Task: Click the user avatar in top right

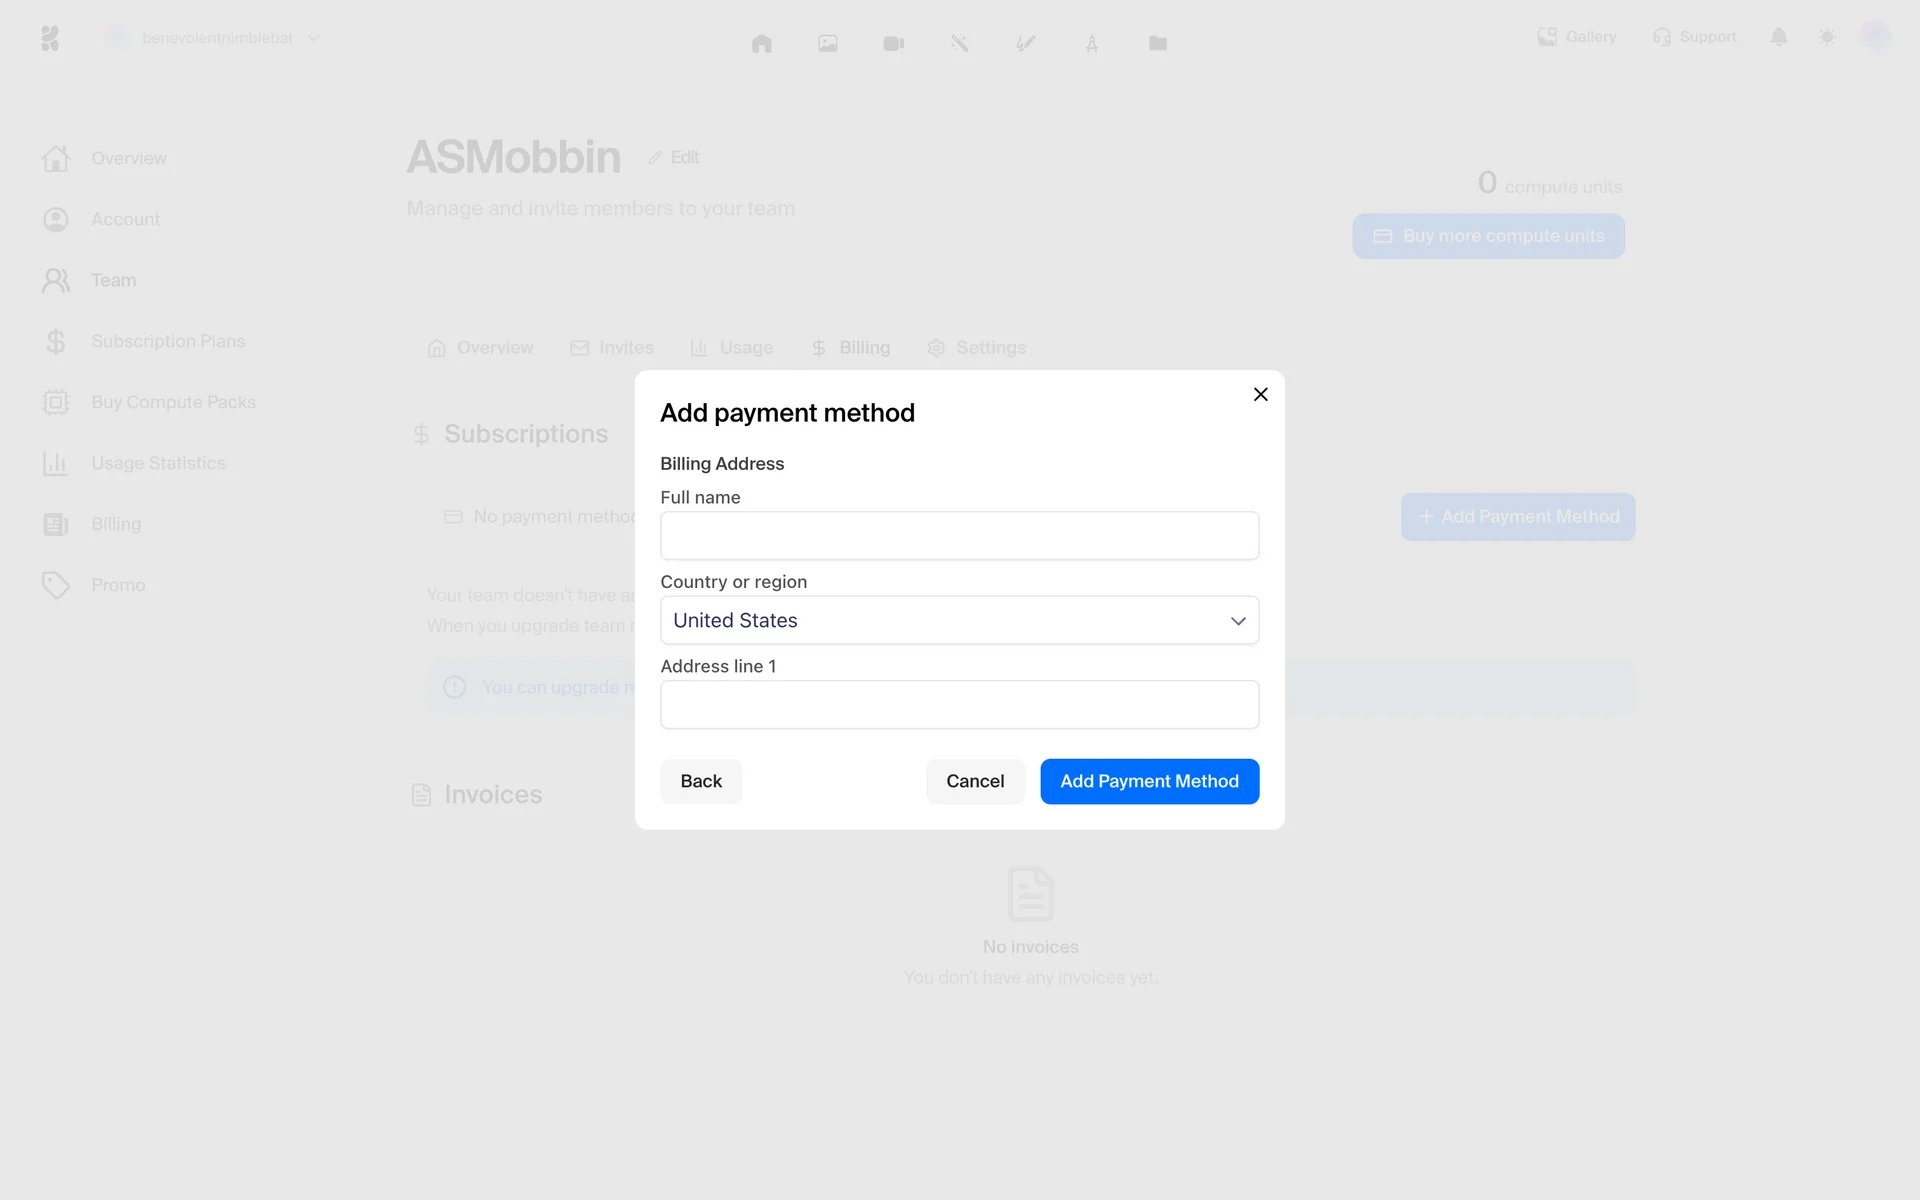Action: (x=1874, y=37)
